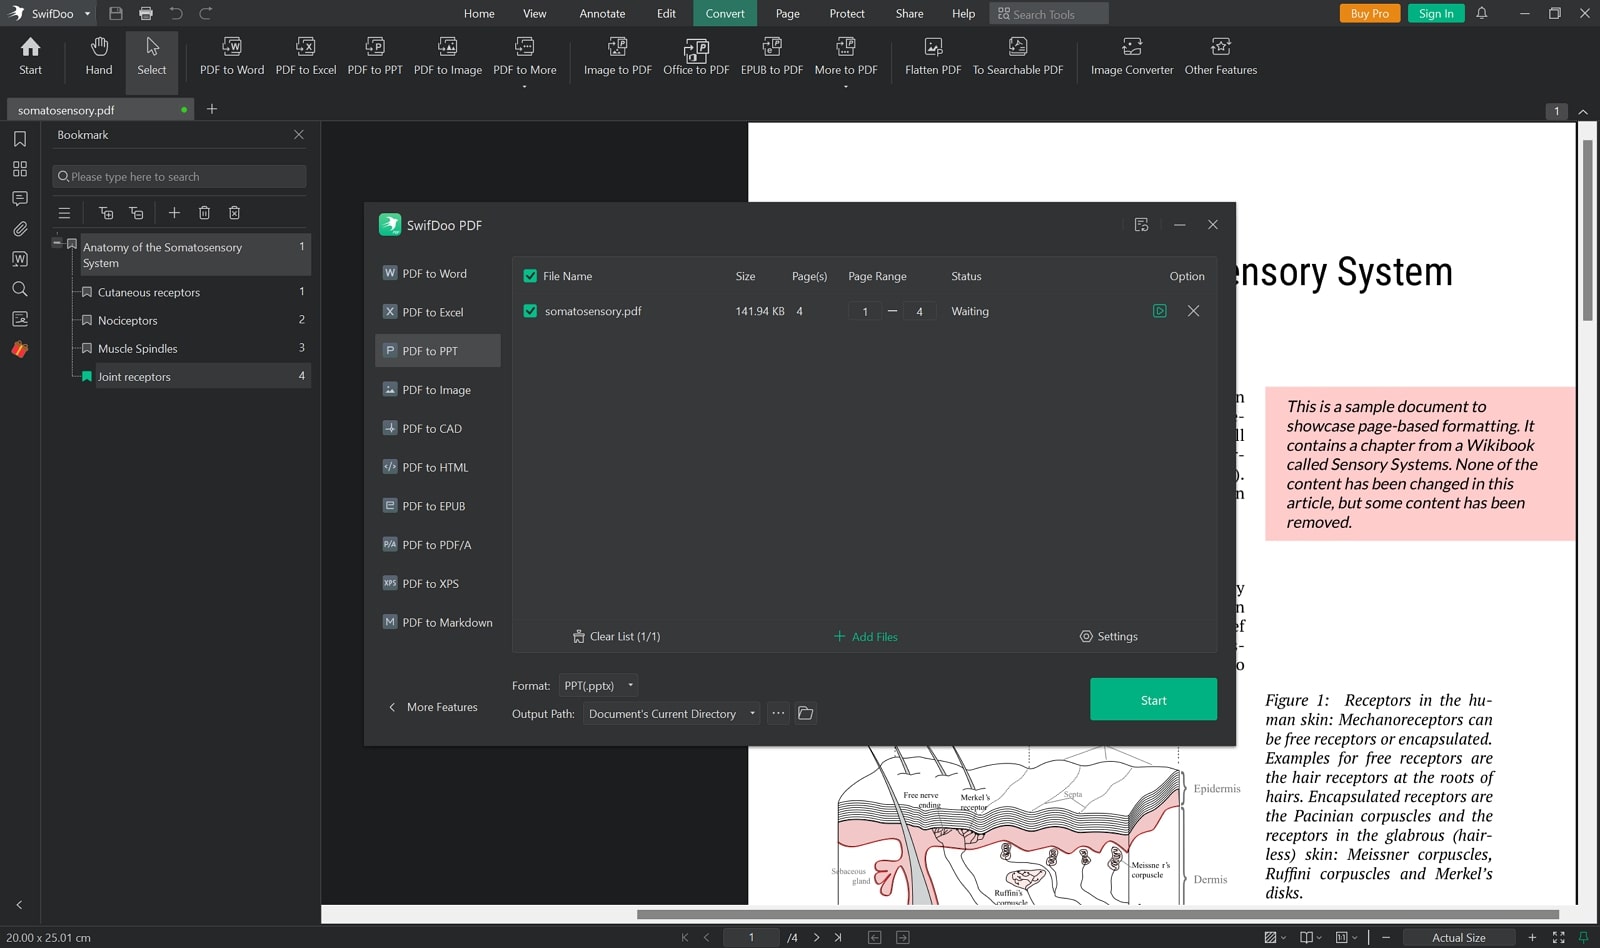
Task: Open the Start tool in ribbon
Action: 30,57
